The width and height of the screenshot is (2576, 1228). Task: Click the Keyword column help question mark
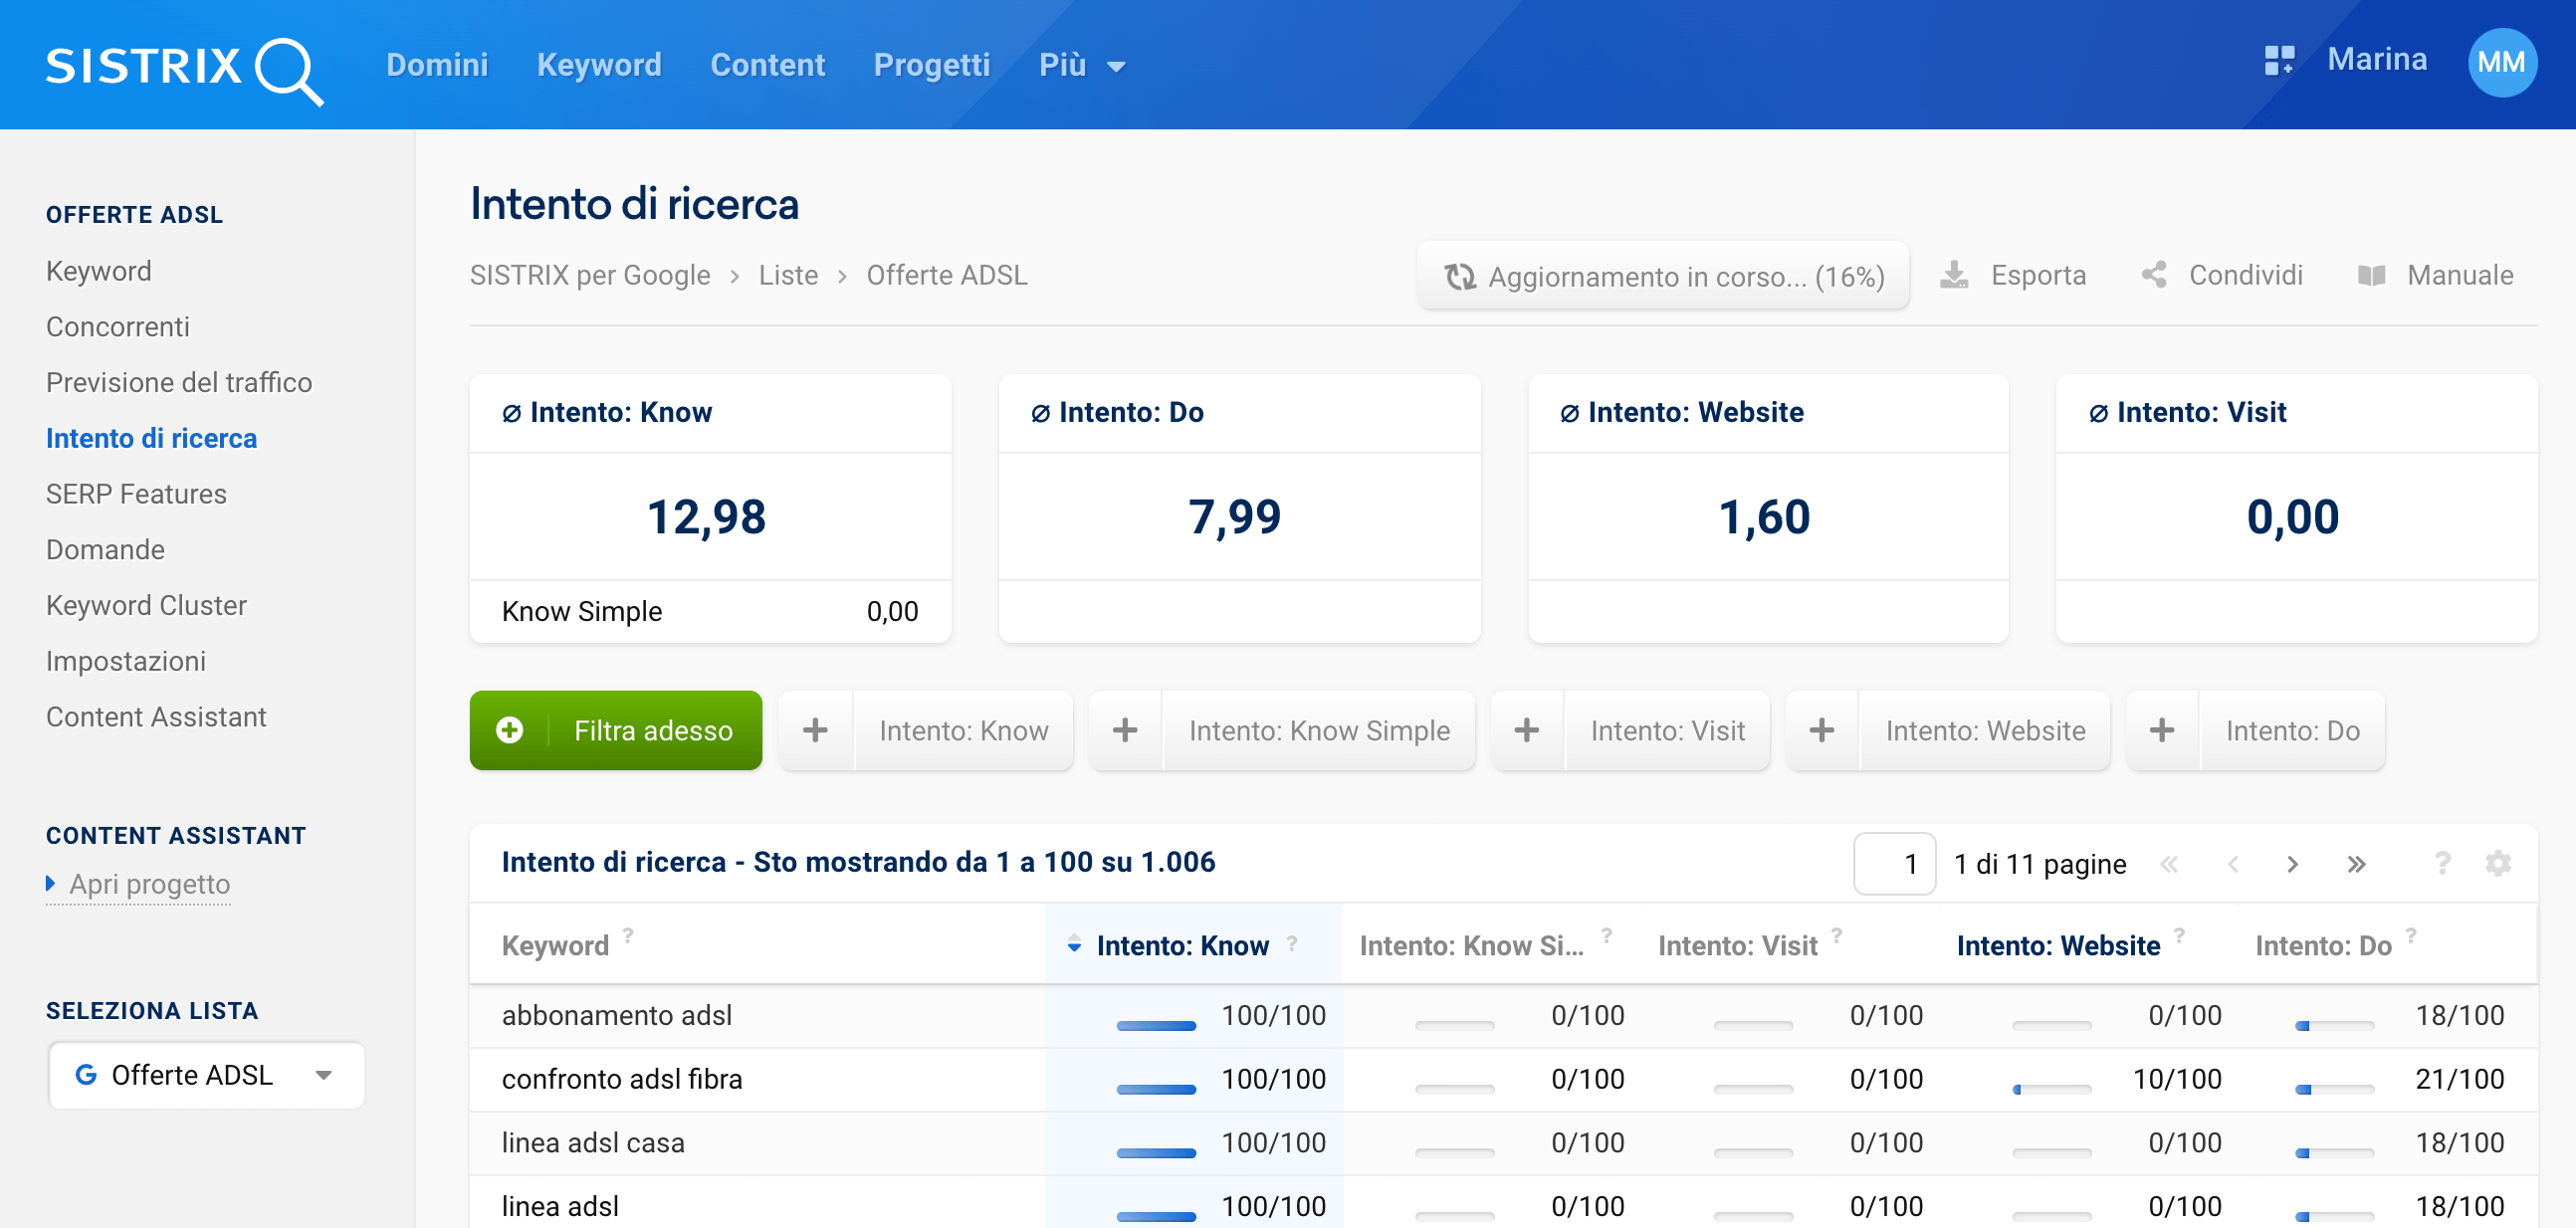tap(628, 935)
